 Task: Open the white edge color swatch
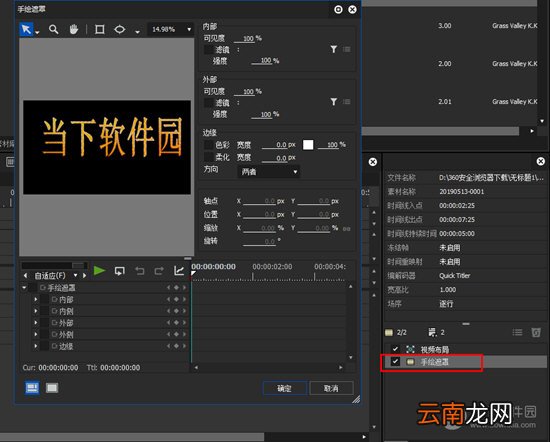pos(308,145)
